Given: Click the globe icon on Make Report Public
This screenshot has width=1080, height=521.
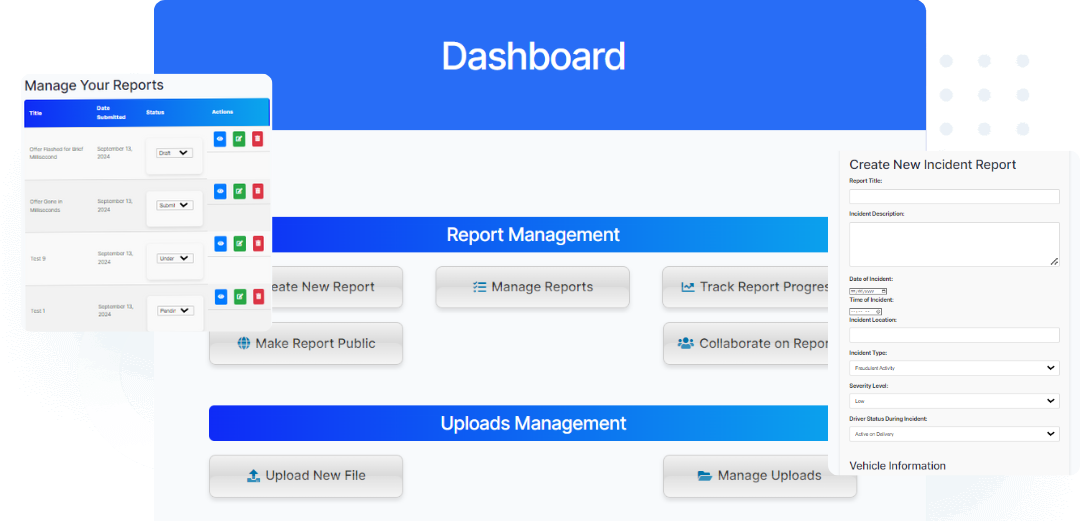Looking at the screenshot, I should click(x=243, y=343).
